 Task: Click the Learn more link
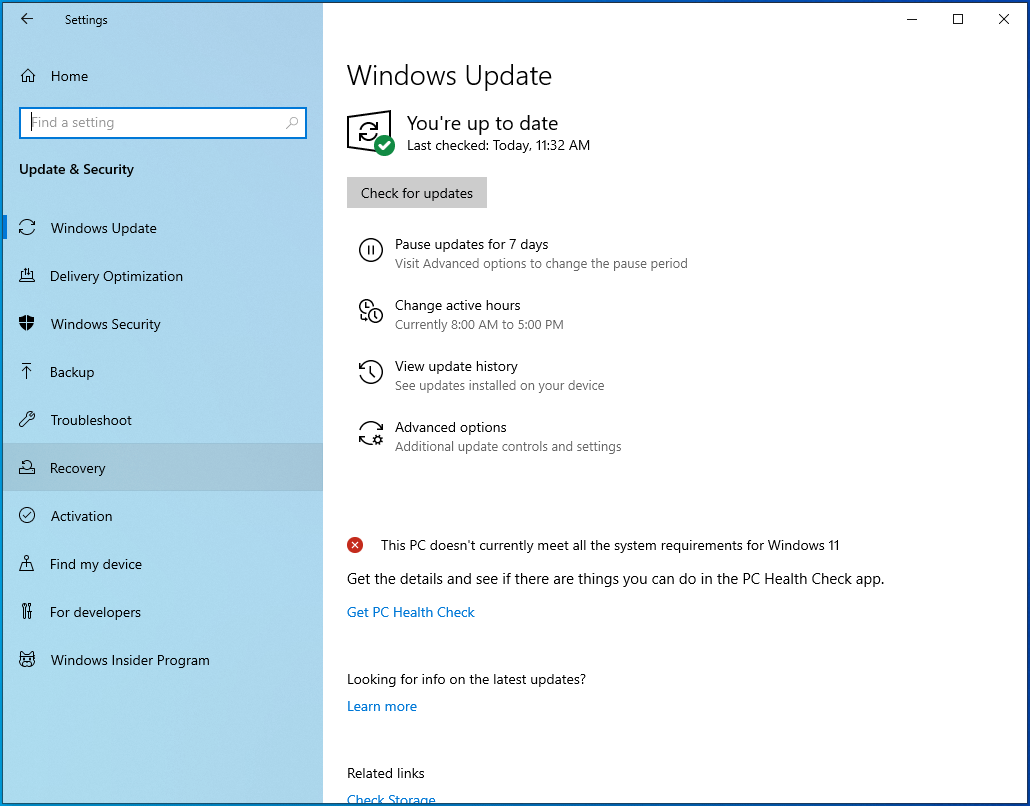382,706
